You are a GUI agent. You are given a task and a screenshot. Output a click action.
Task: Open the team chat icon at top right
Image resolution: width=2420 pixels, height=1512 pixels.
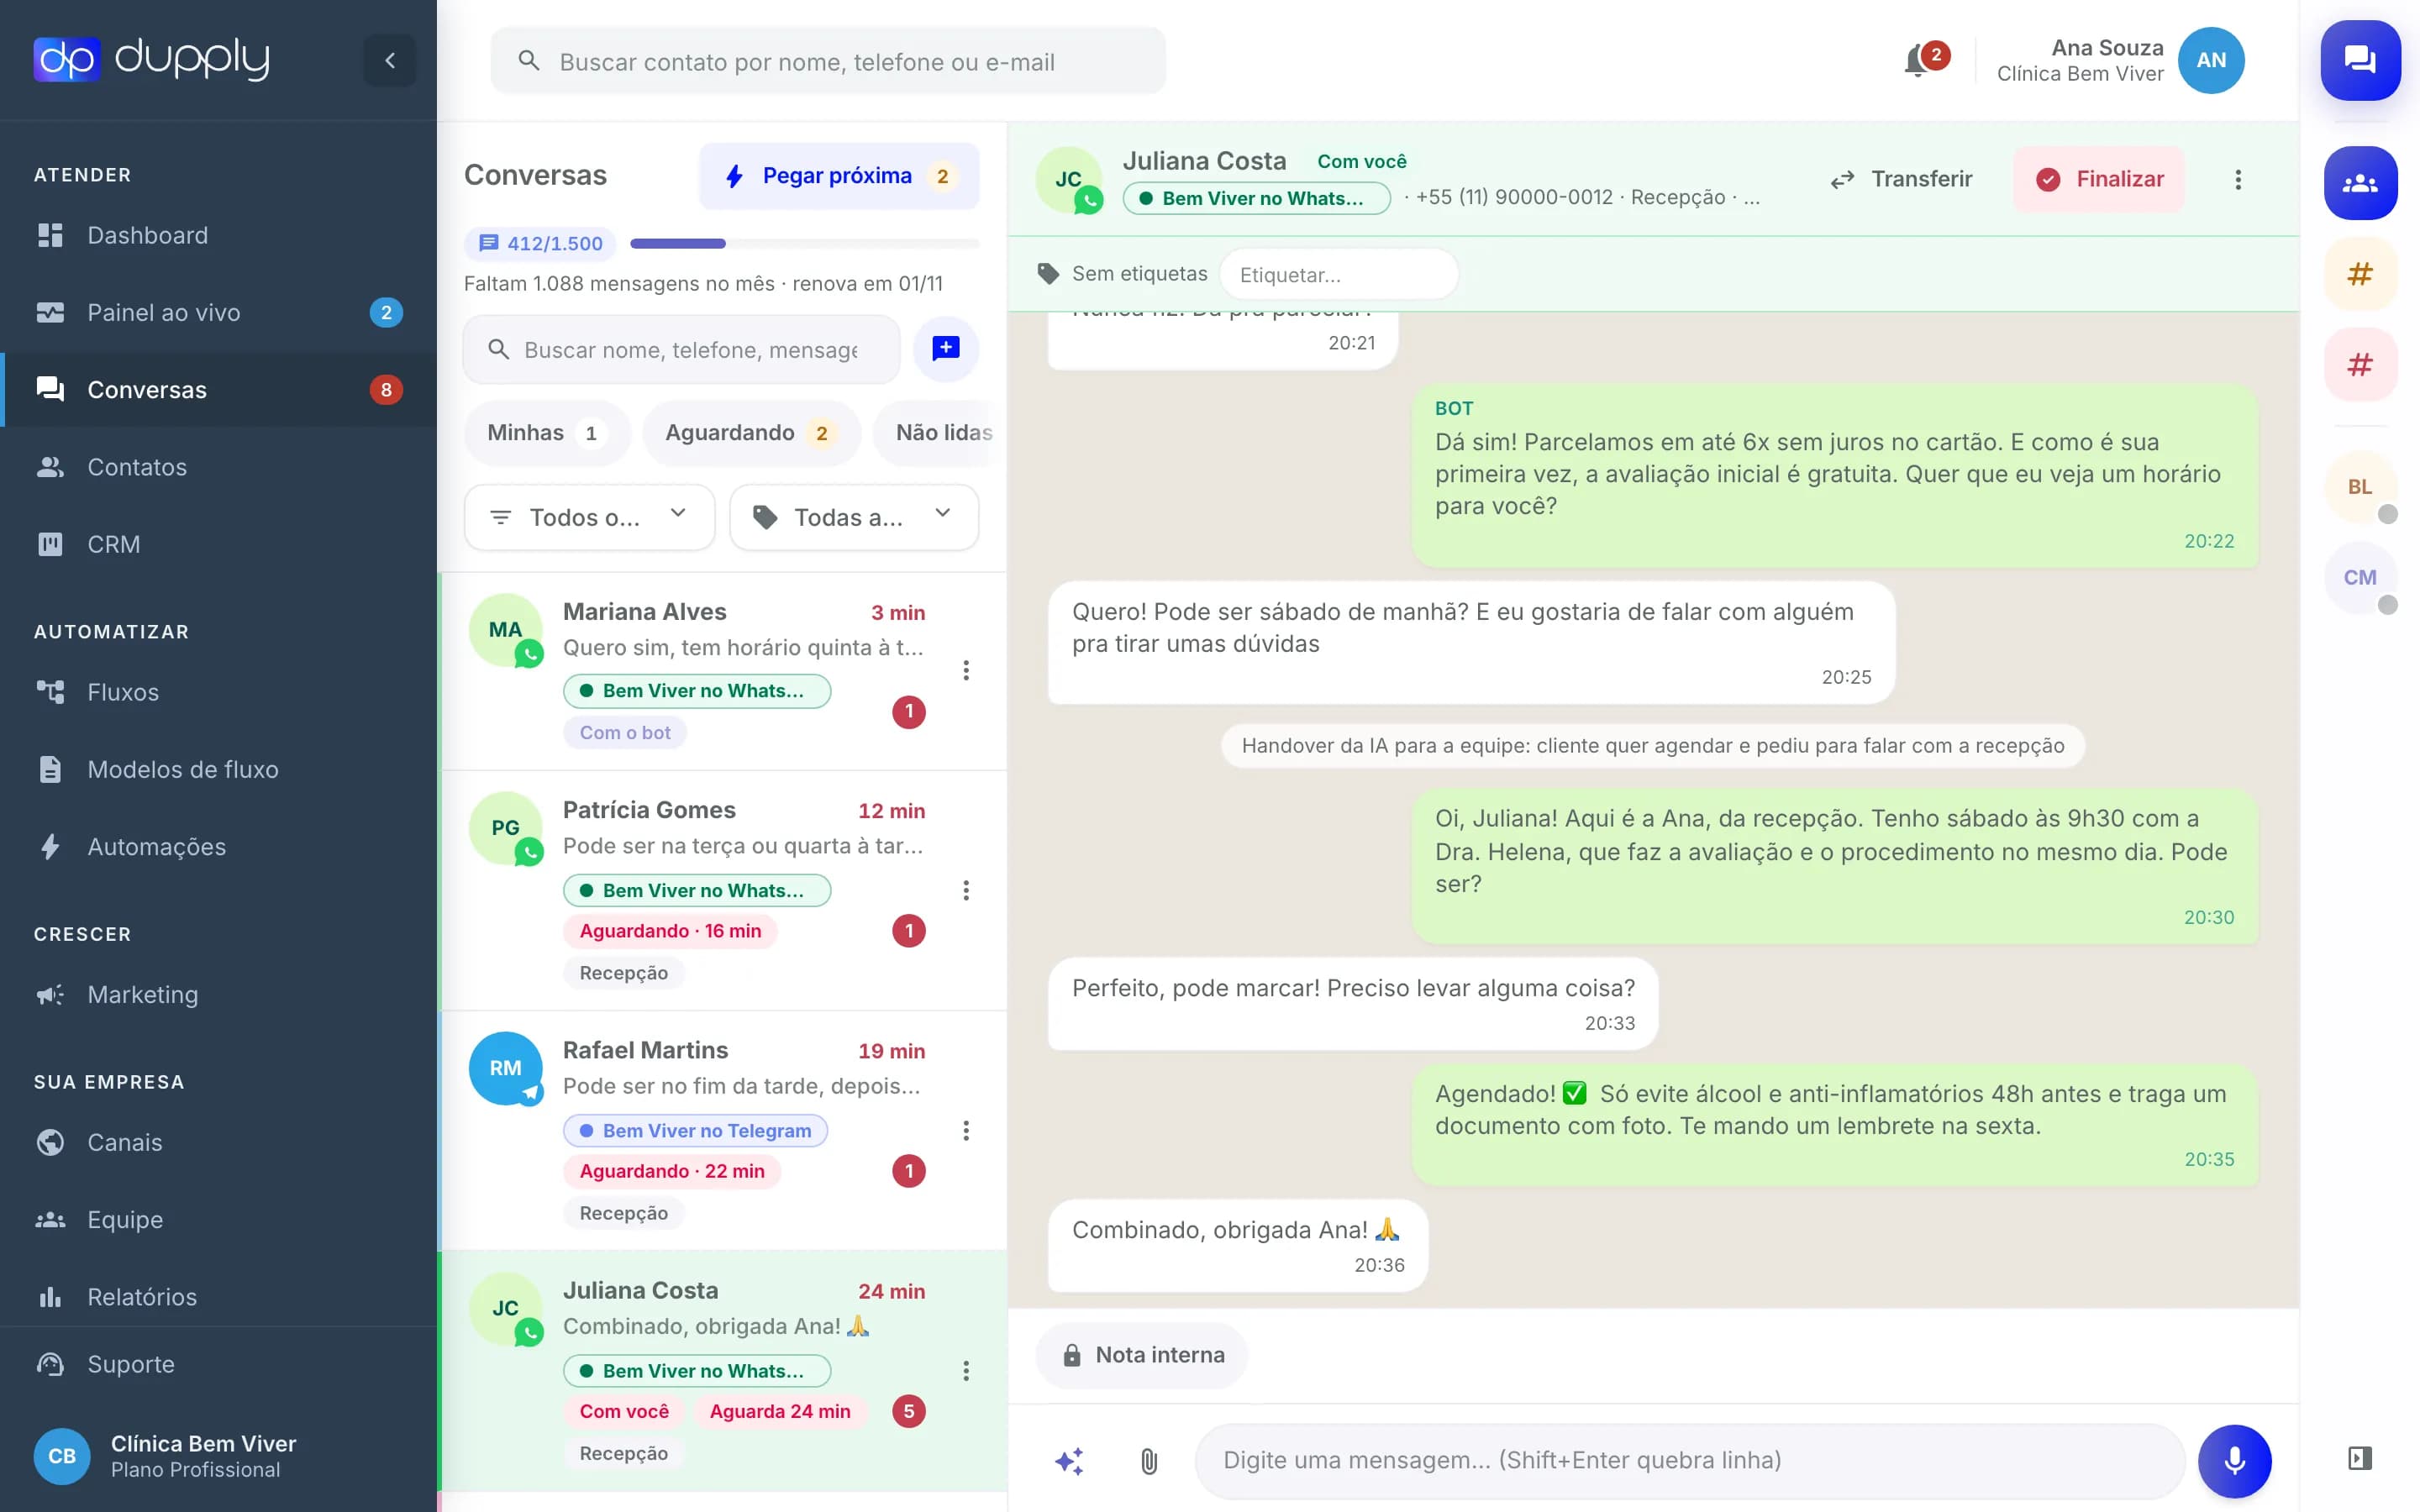(2360, 60)
